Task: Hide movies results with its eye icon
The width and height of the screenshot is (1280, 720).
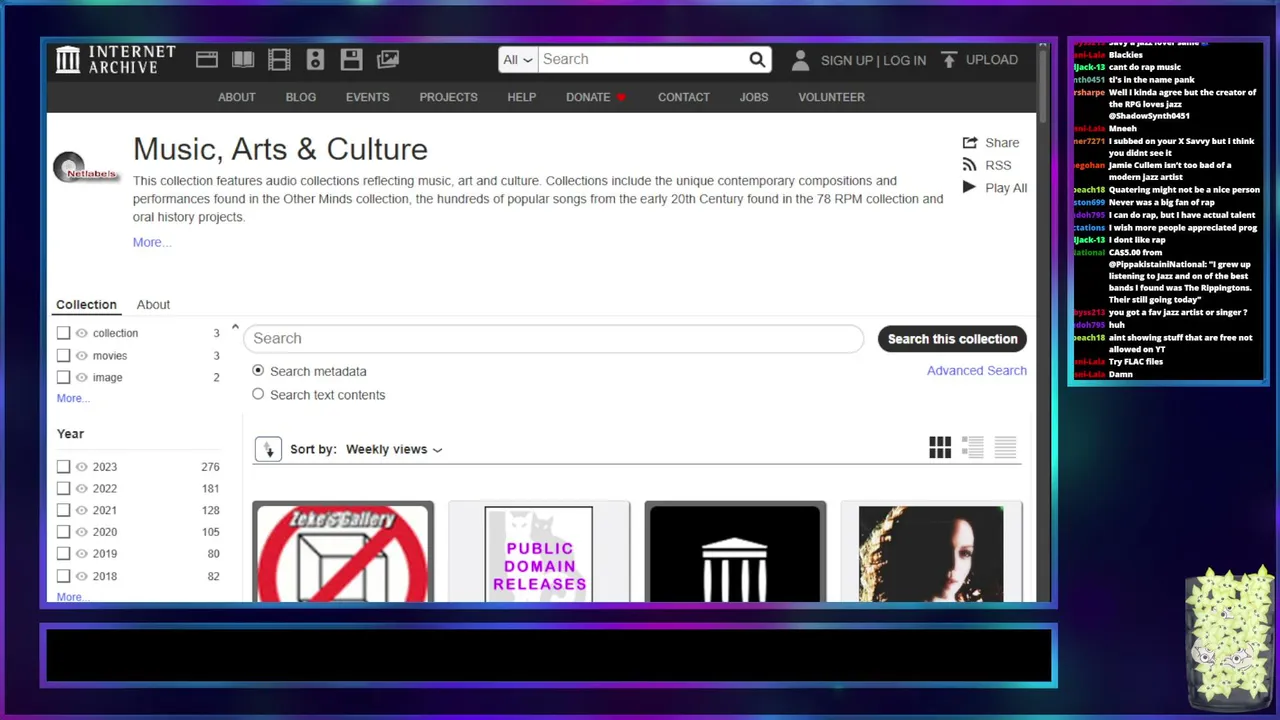Action: pos(82,355)
